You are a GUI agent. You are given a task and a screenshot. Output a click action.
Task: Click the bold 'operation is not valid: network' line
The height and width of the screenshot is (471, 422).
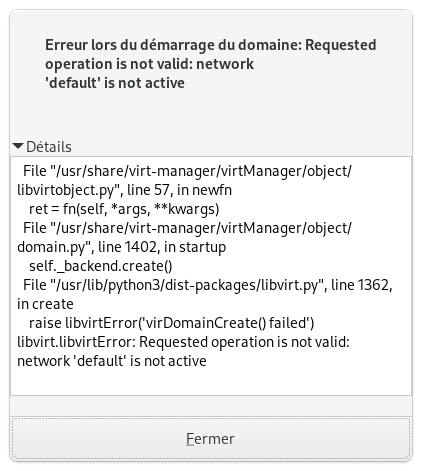click(x=149, y=64)
